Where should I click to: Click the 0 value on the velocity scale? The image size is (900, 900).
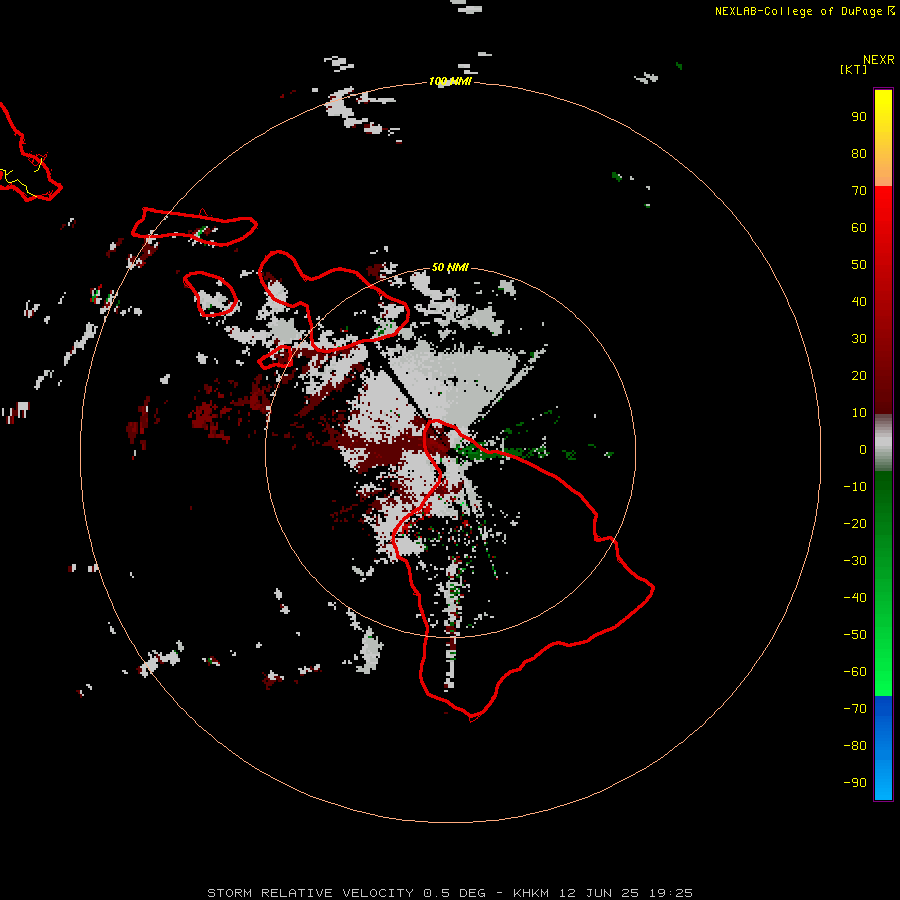click(x=863, y=450)
